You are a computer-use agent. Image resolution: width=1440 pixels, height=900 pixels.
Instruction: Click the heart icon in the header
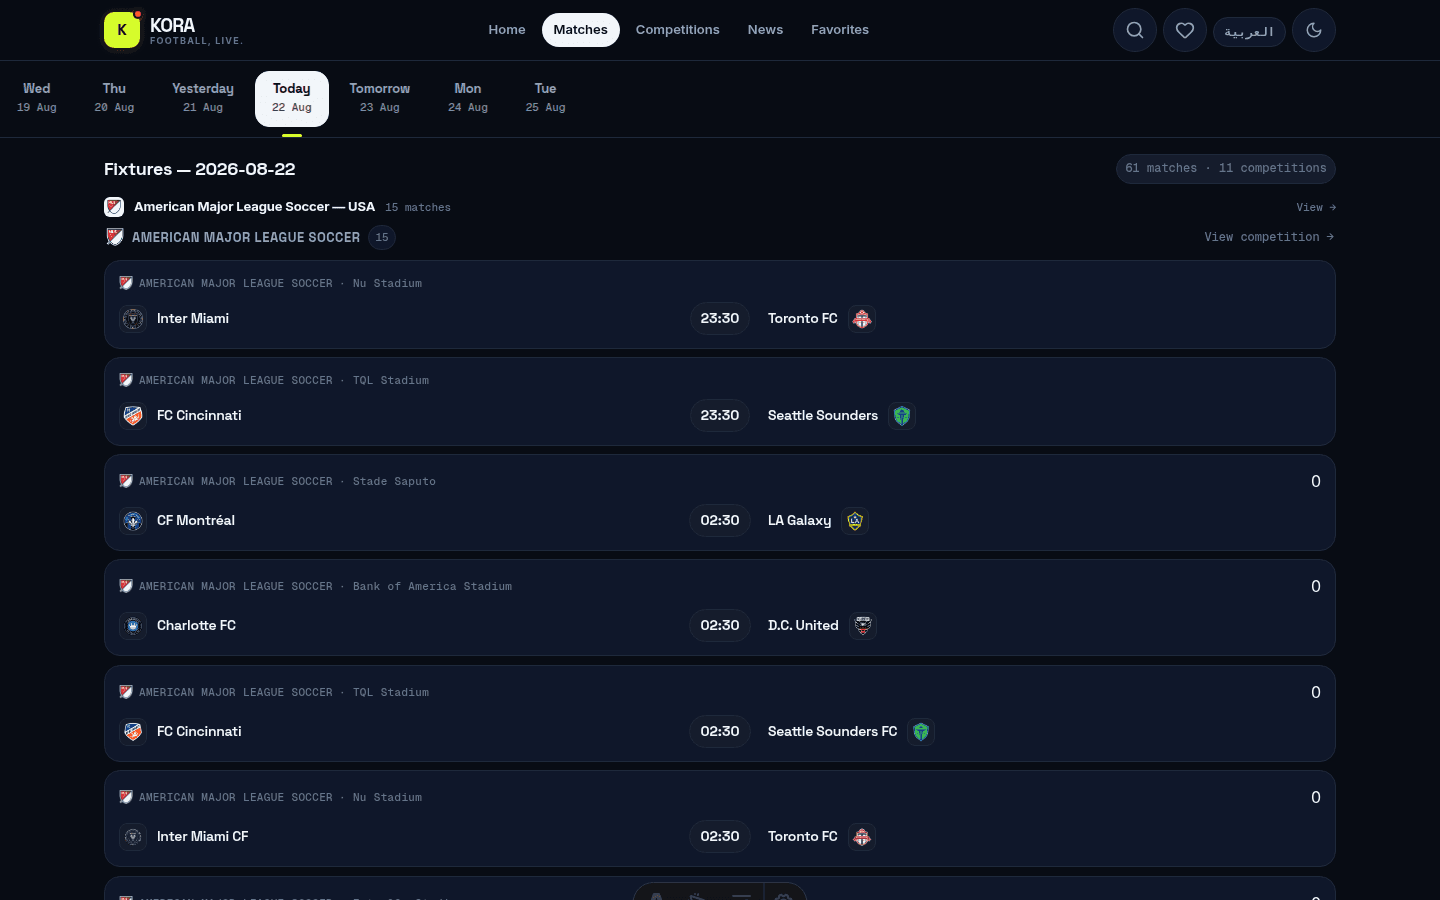(1185, 30)
